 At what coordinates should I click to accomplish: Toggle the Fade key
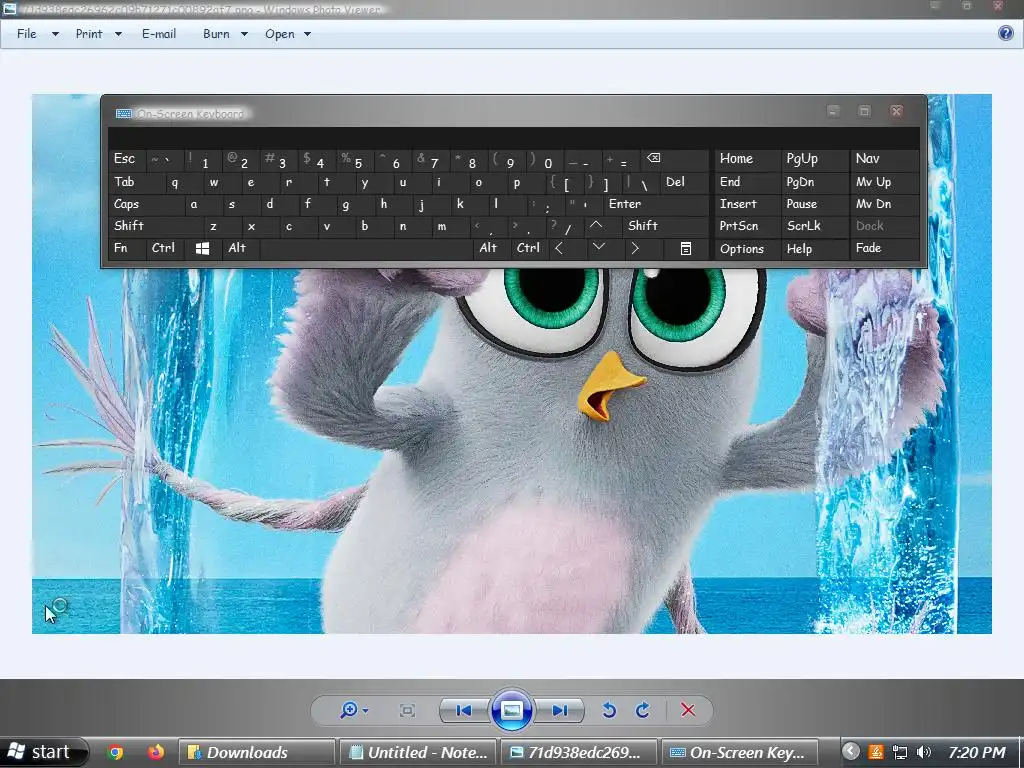[x=884, y=248]
